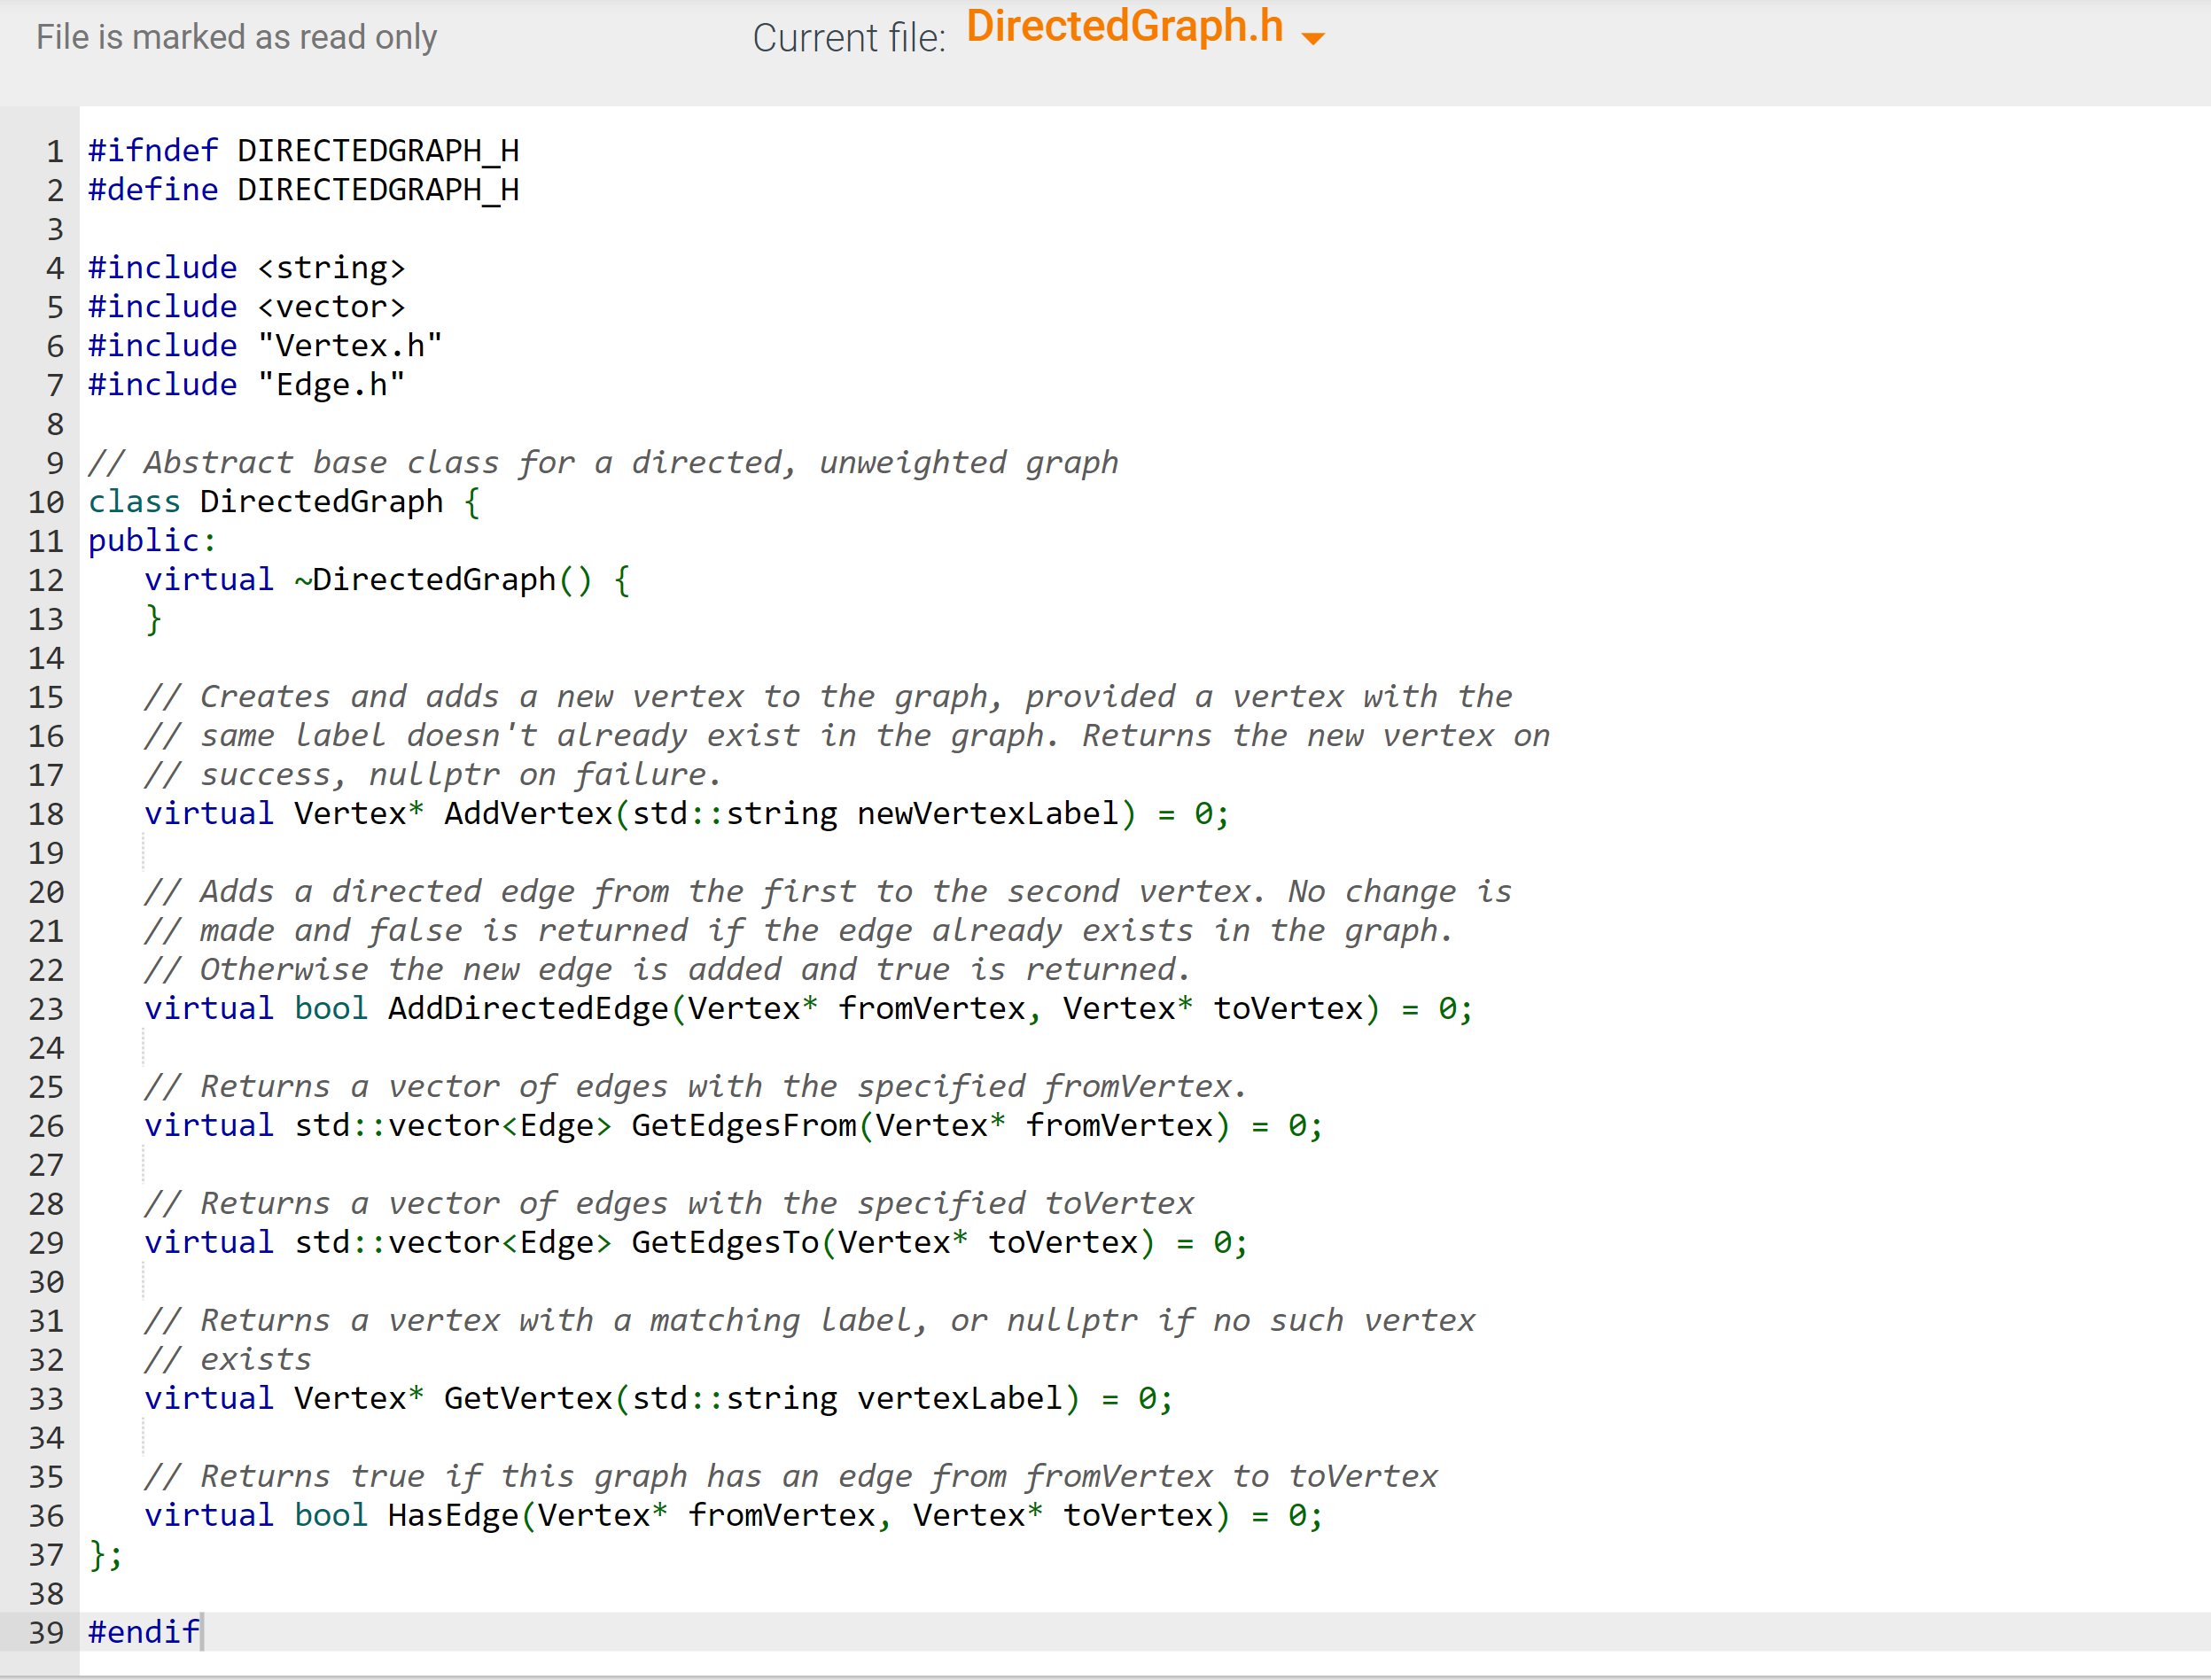Click the Current file label
The image size is (2211, 1680).
pyautogui.click(x=849, y=37)
